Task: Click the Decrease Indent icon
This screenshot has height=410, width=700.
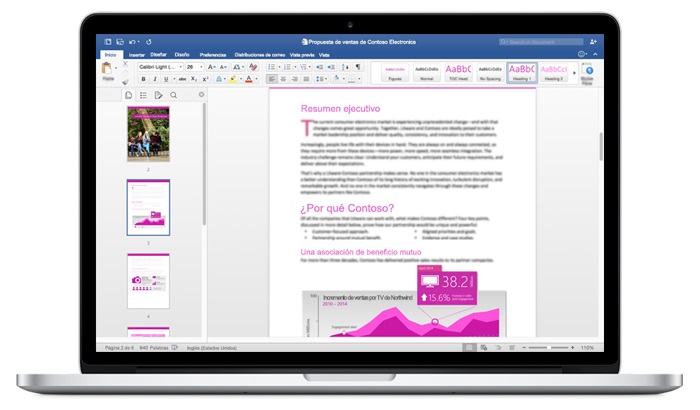Action: (x=320, y=67)
